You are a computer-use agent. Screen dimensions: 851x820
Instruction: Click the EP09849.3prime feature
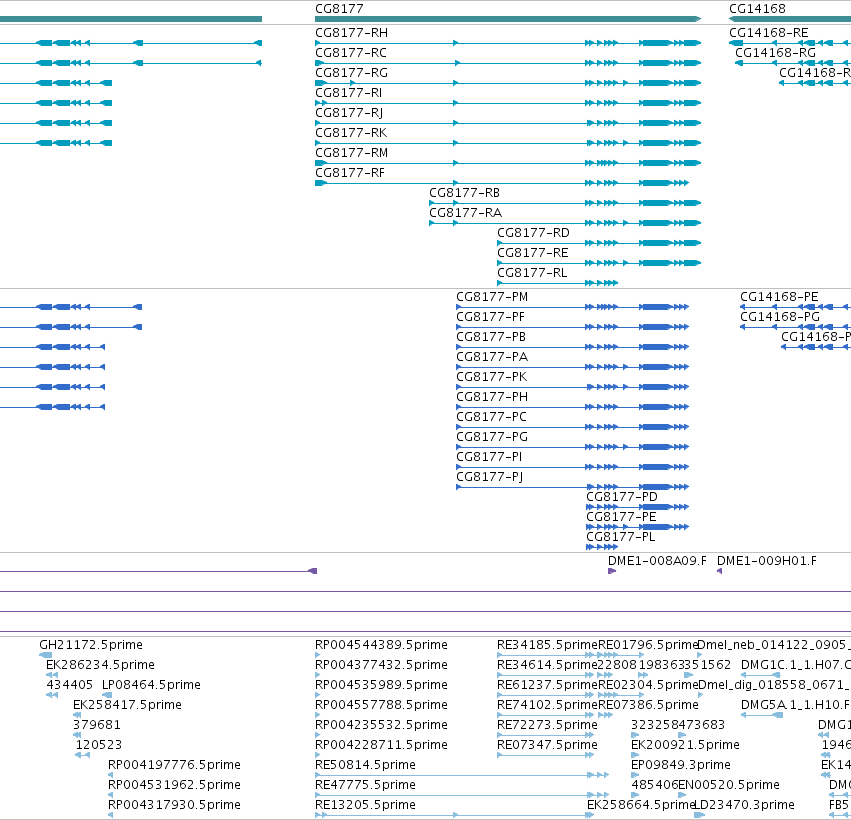click(681, 765)
